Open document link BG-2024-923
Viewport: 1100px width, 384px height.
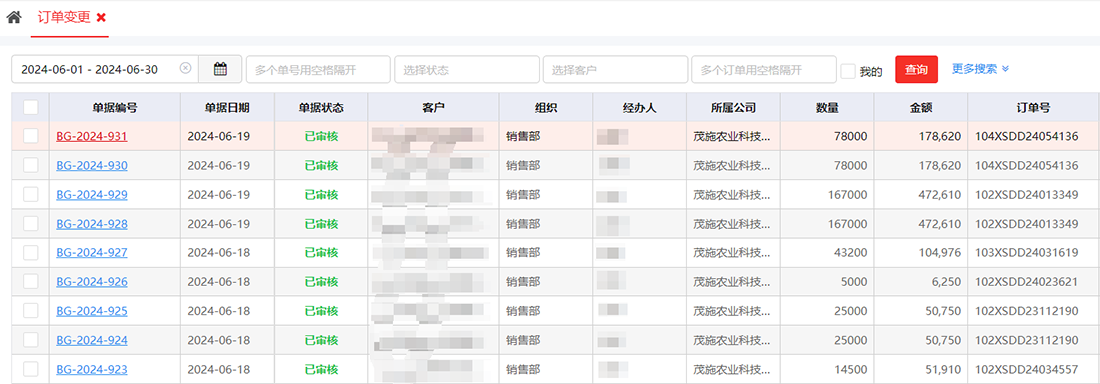[x=92, y=369]
